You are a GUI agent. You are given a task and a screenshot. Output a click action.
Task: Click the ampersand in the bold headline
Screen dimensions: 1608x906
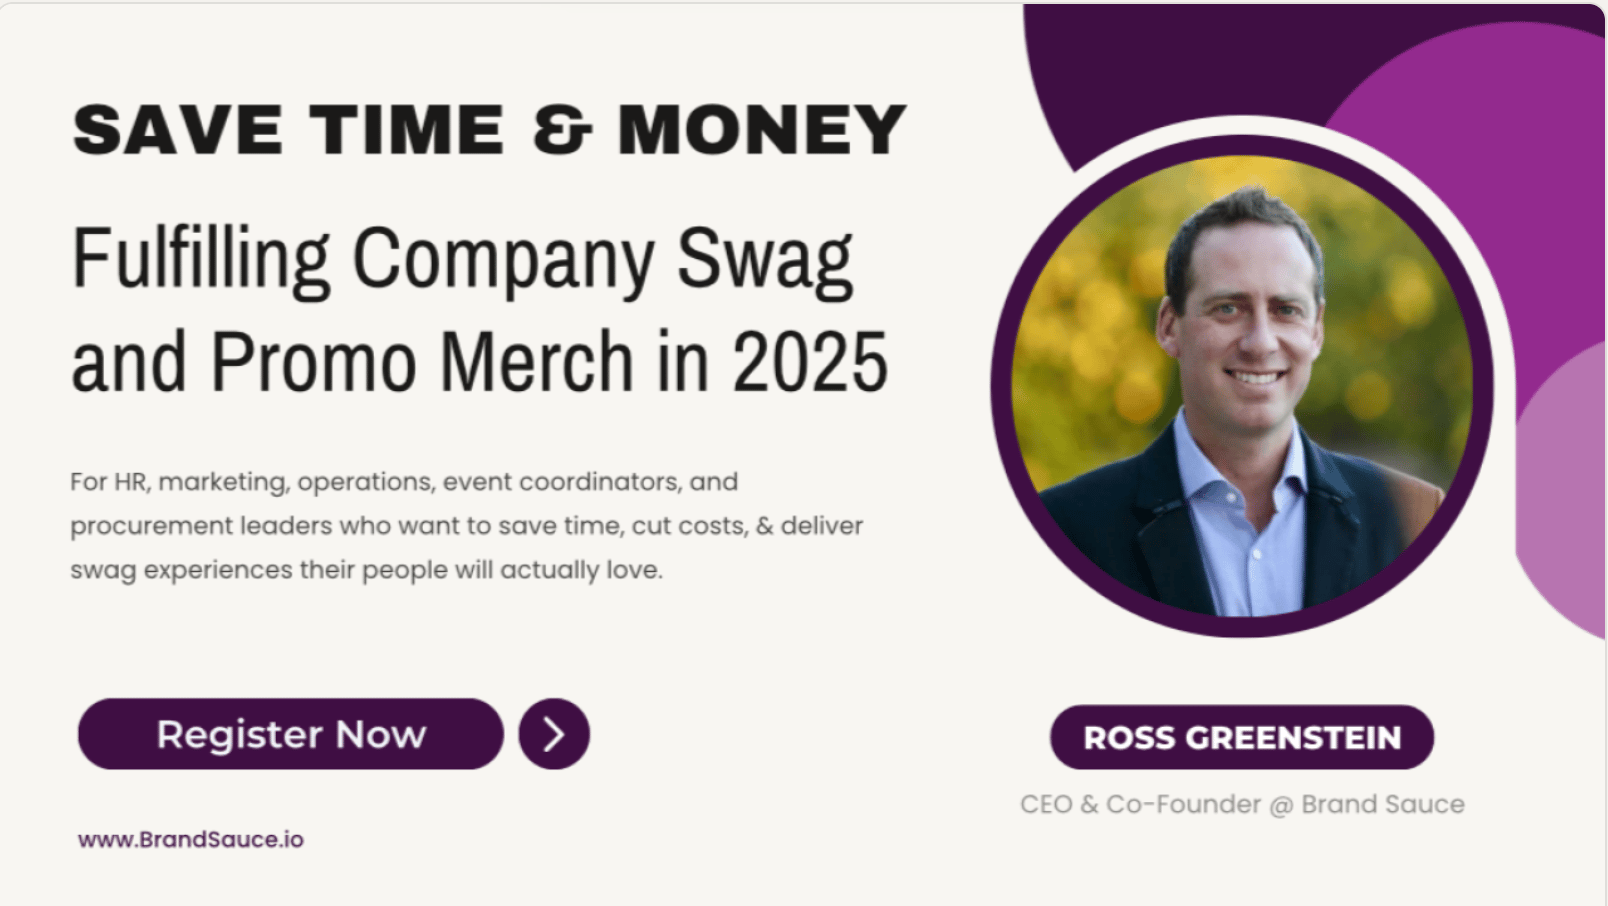tap(561, 131)
